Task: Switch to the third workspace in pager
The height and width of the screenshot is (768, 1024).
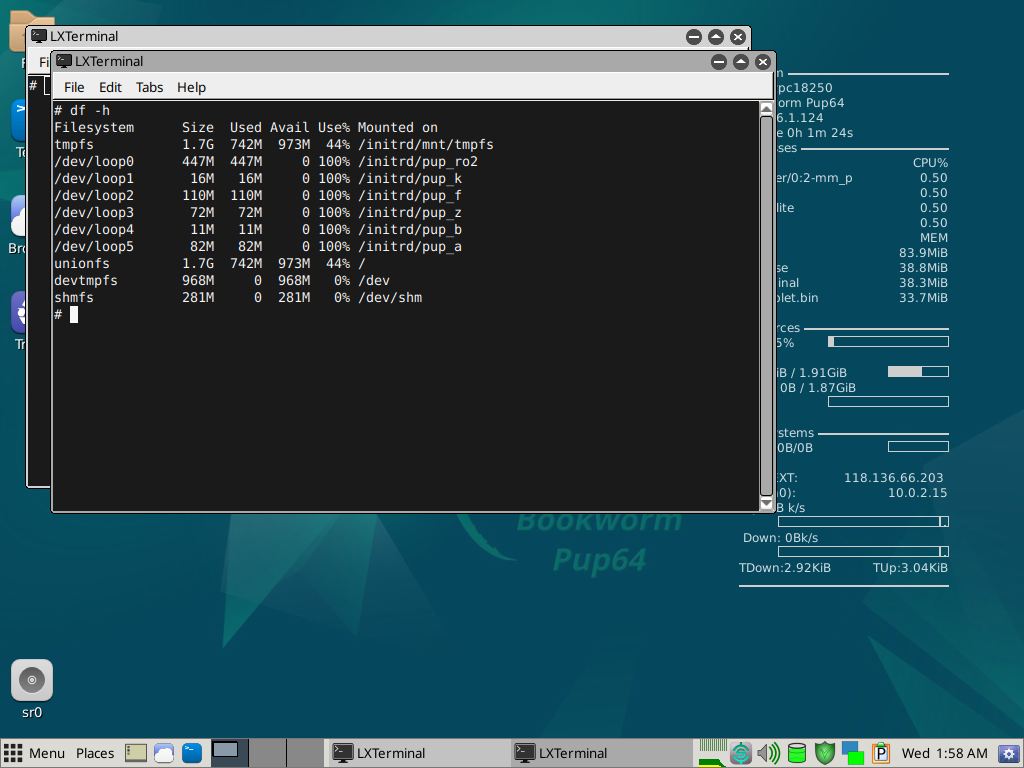Action: [x=305, y=753]
